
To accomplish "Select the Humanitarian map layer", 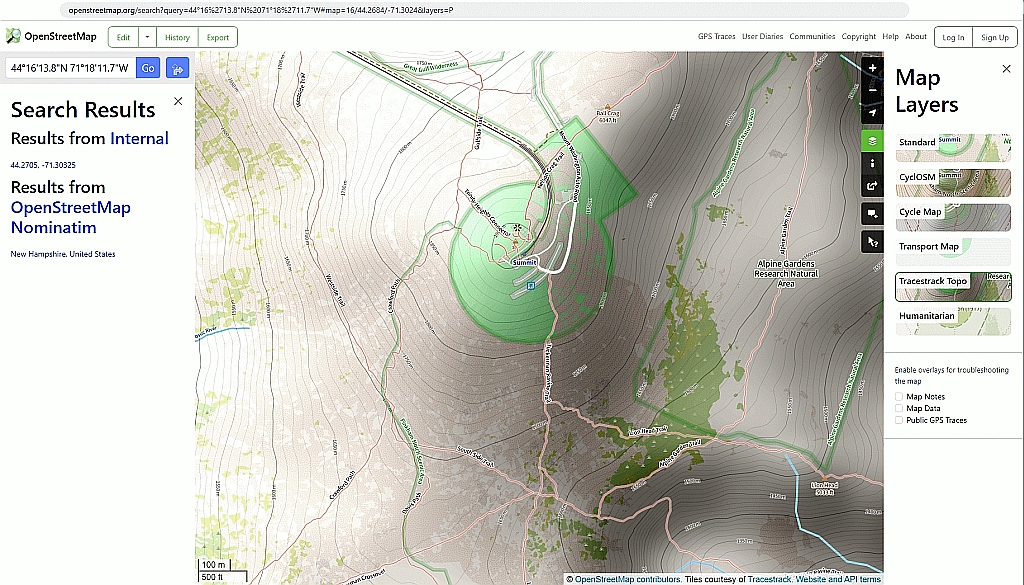I will (x=953, y=321).
